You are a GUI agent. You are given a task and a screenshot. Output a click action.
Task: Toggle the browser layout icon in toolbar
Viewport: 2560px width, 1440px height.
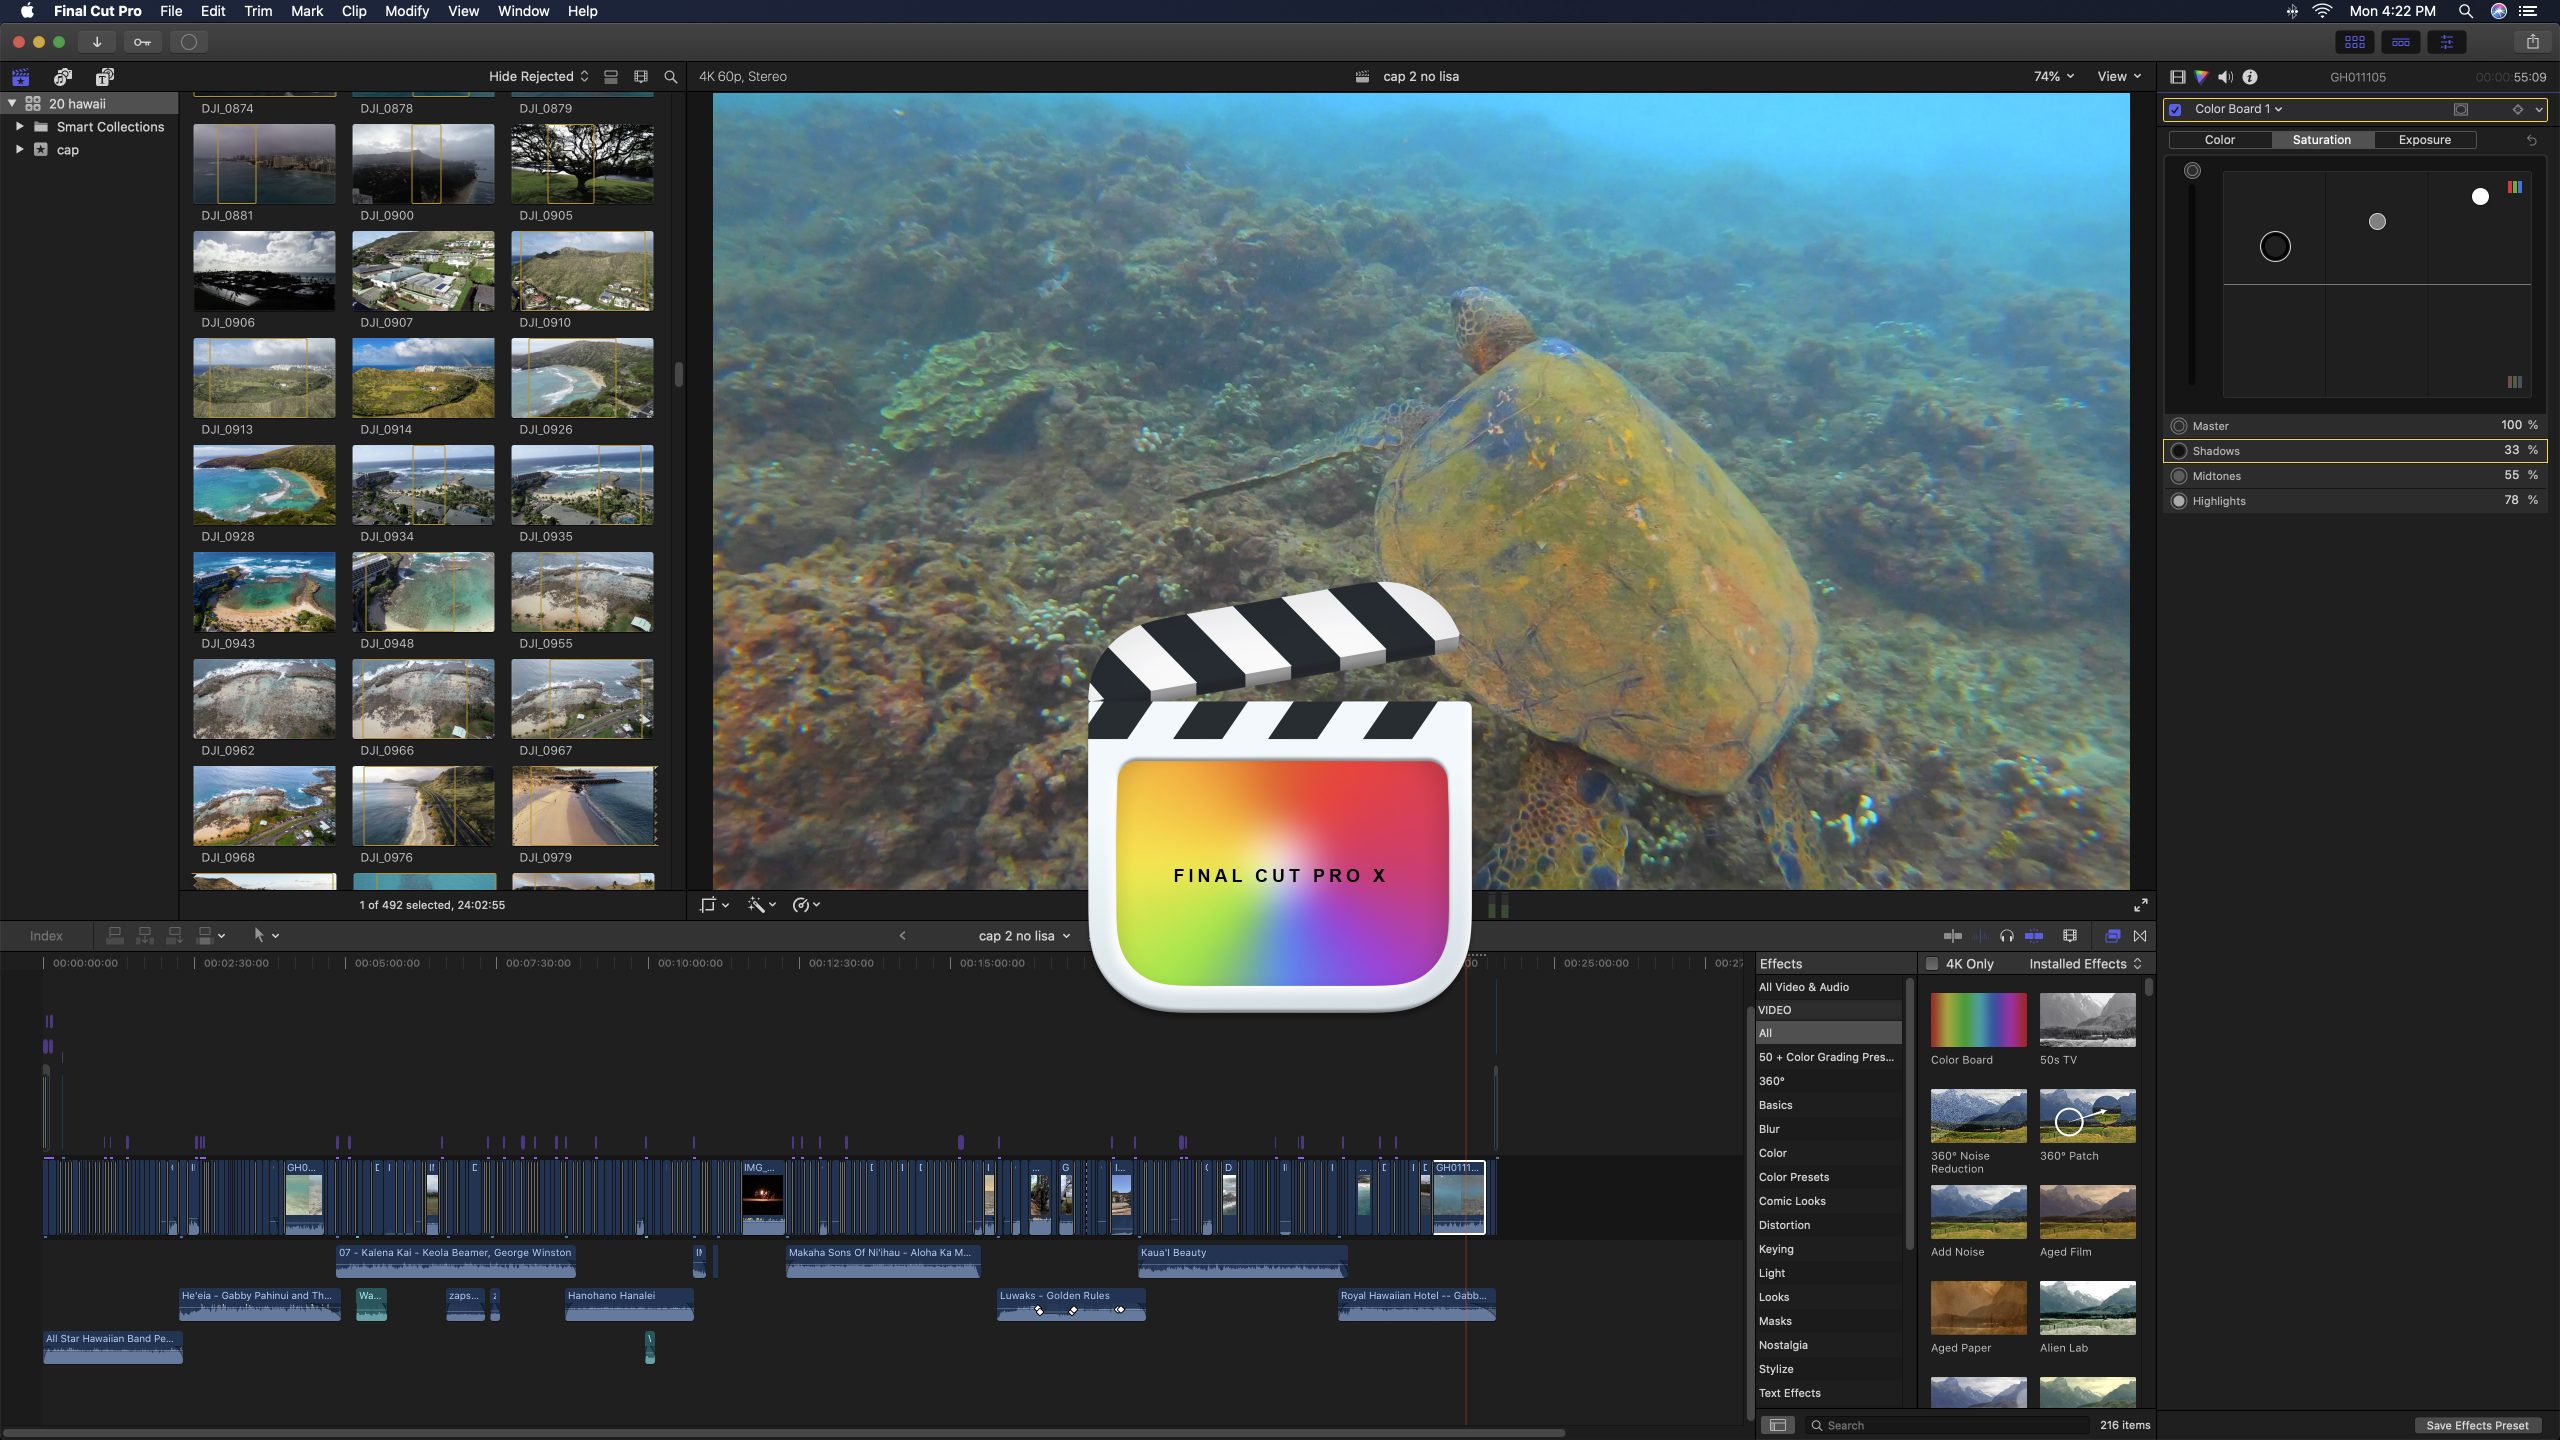coord(2355,42)
